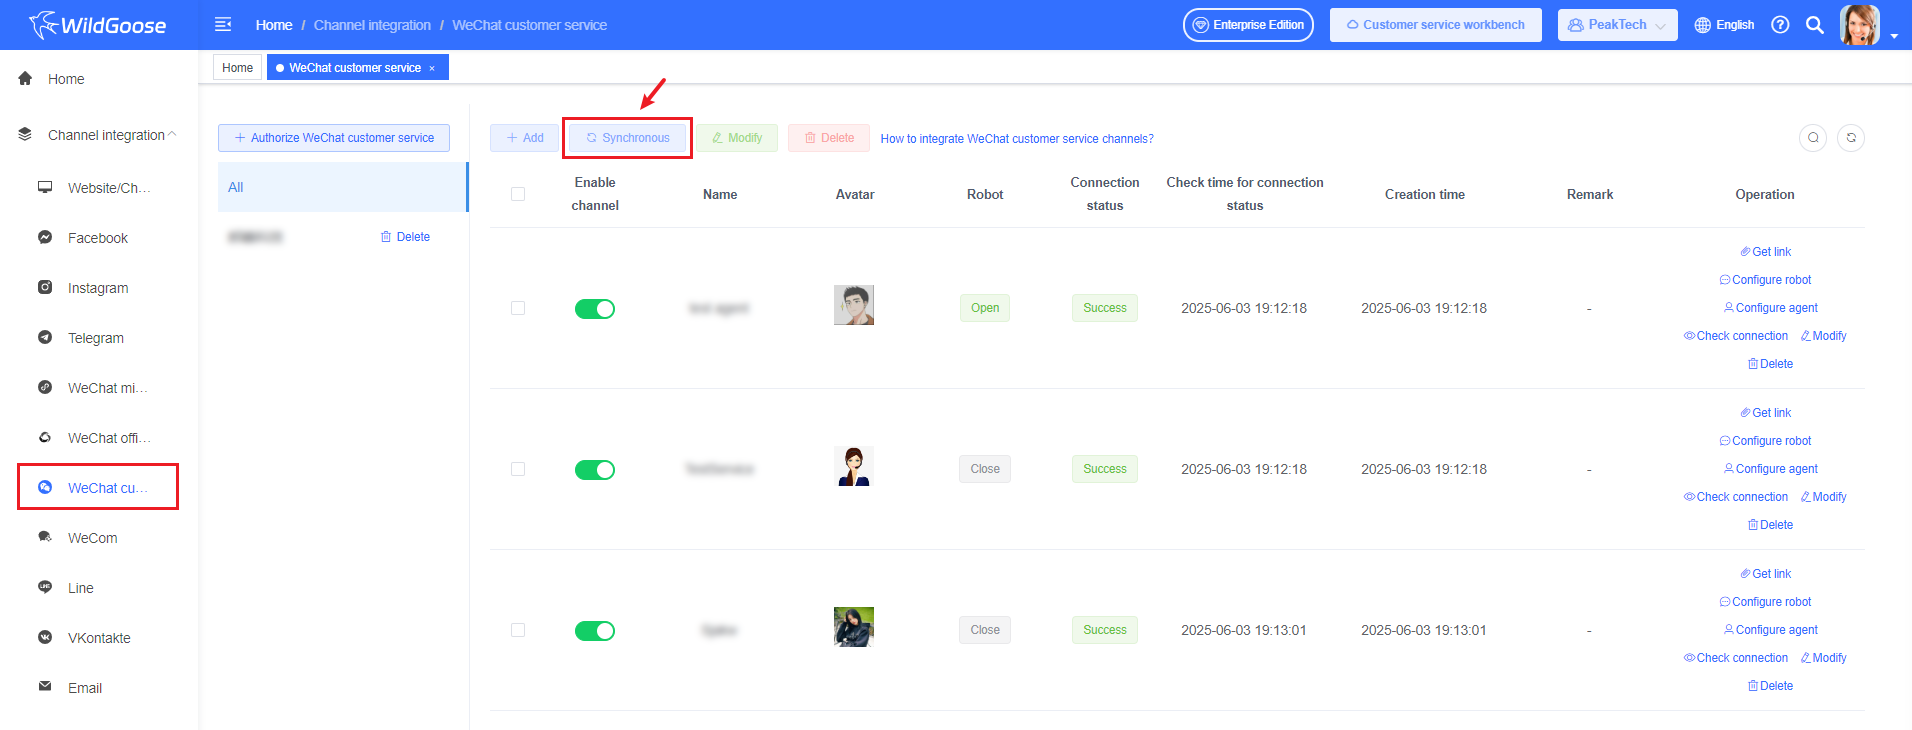The height and width of the screenshot is (730, 1912).
Task: Click Check connection in second row
Action: click(x=1736, y=497)
